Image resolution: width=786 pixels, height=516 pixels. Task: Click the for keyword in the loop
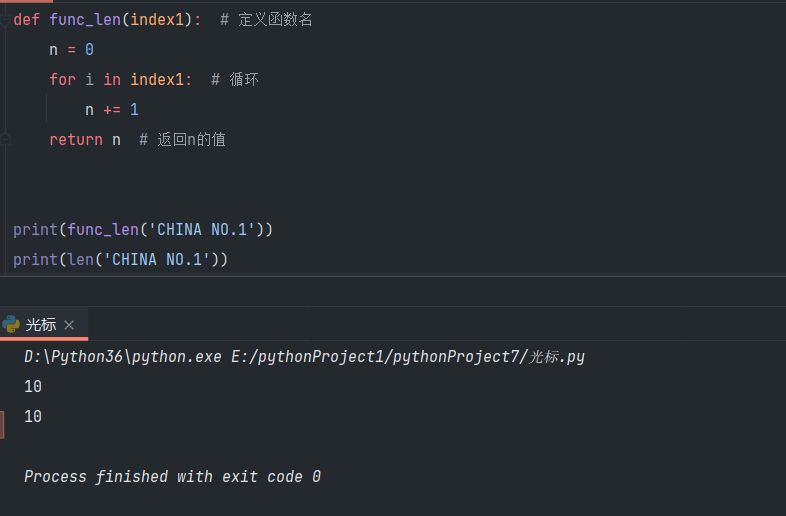(62, 80)
